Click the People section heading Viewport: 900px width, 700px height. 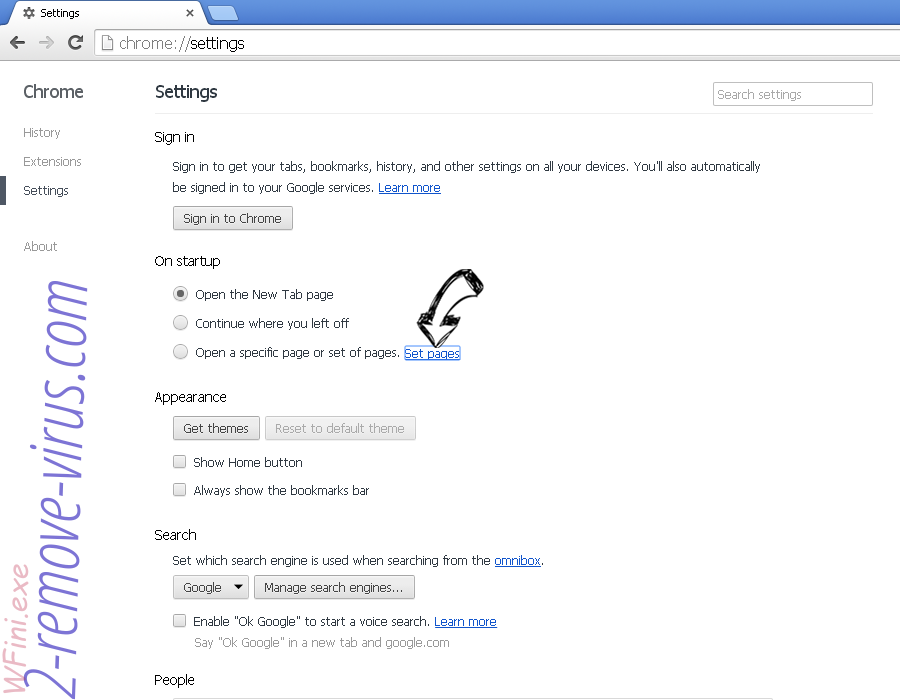[174, 680]
